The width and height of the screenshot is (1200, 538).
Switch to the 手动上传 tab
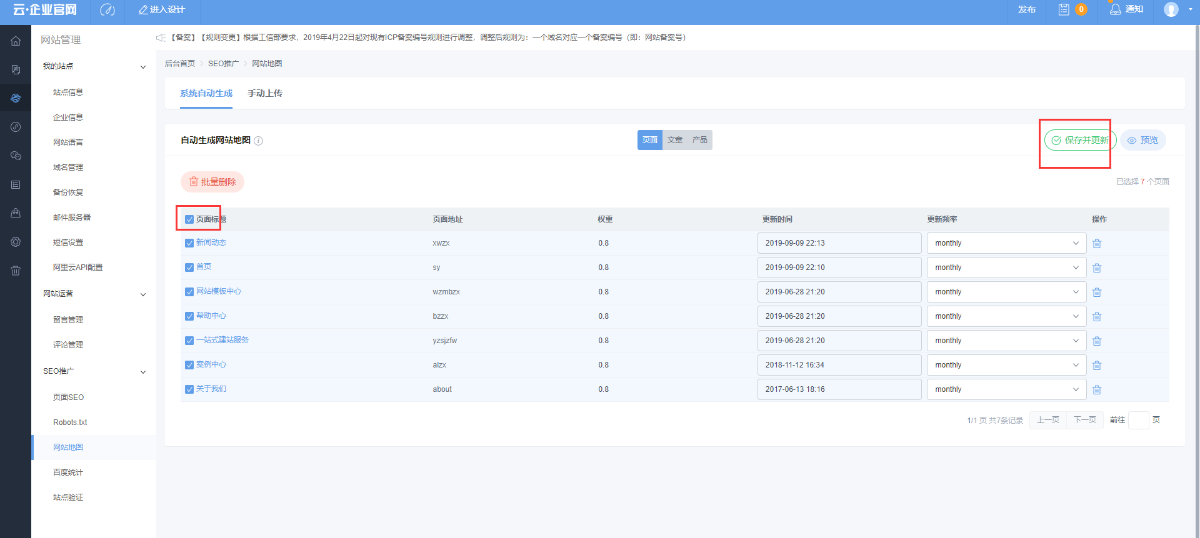(x=265, y=93)
